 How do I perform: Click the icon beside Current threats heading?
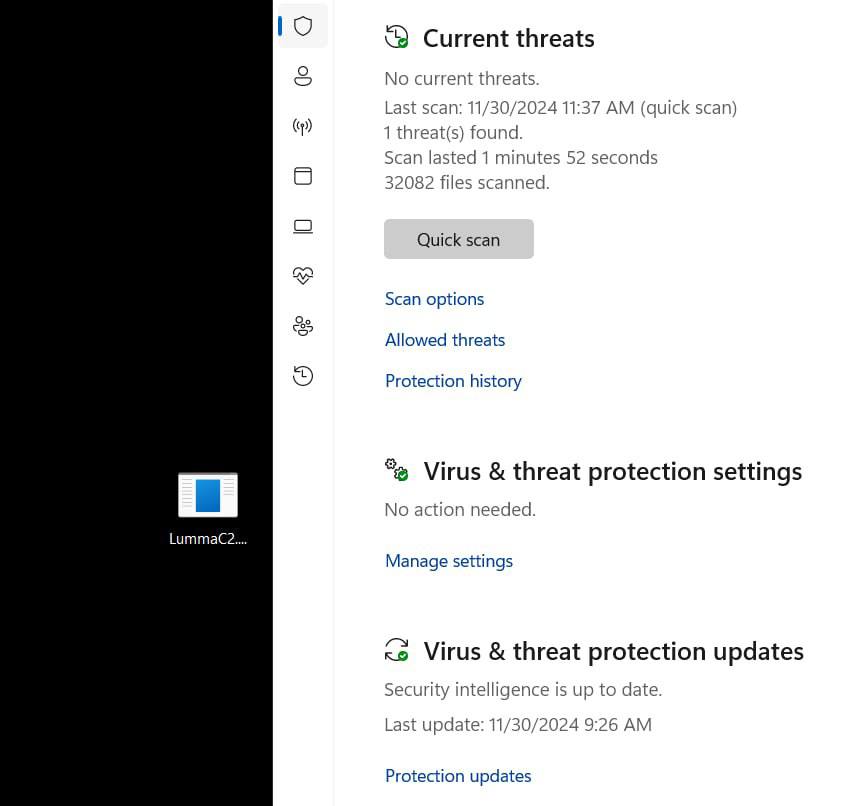click(397, 38)
